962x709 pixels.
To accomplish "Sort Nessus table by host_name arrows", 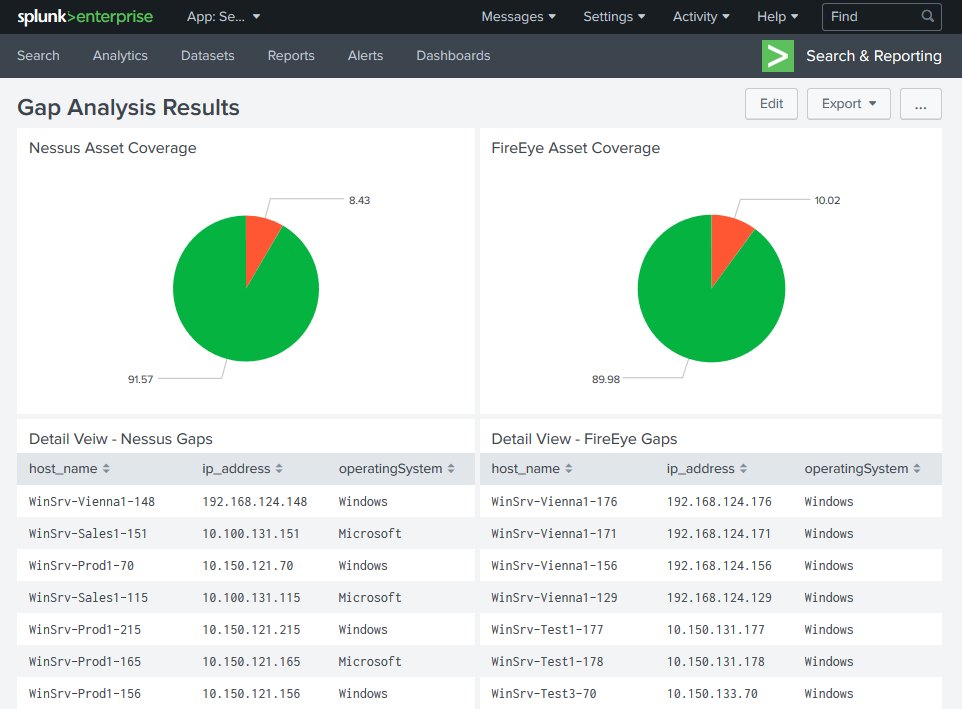I will (106, 469).
